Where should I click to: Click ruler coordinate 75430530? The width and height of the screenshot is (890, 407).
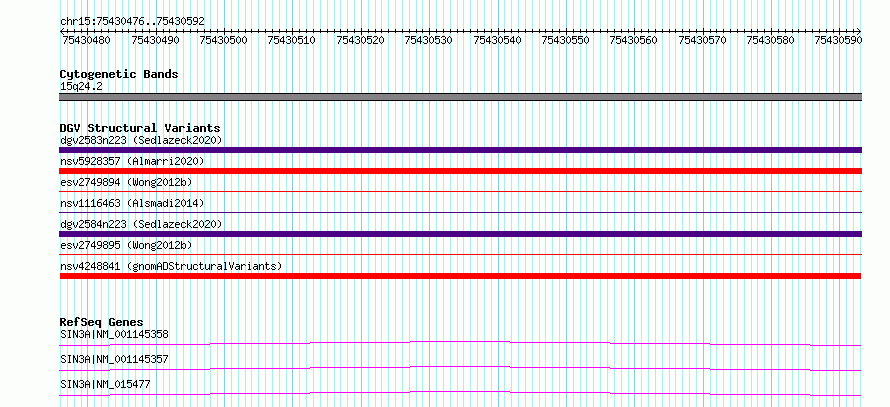tap(428, 40)
